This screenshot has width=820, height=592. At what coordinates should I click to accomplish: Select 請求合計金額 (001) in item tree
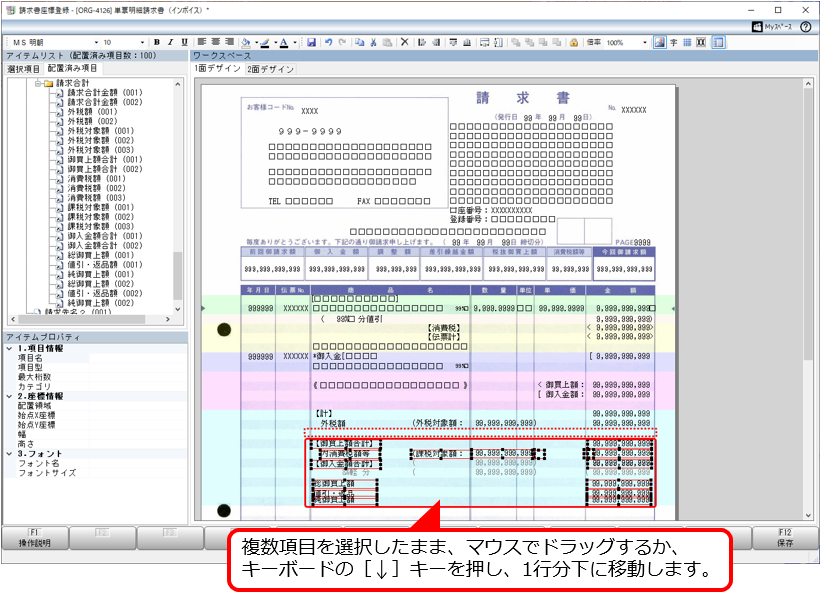pyautogui.click(x=105, y=93)
